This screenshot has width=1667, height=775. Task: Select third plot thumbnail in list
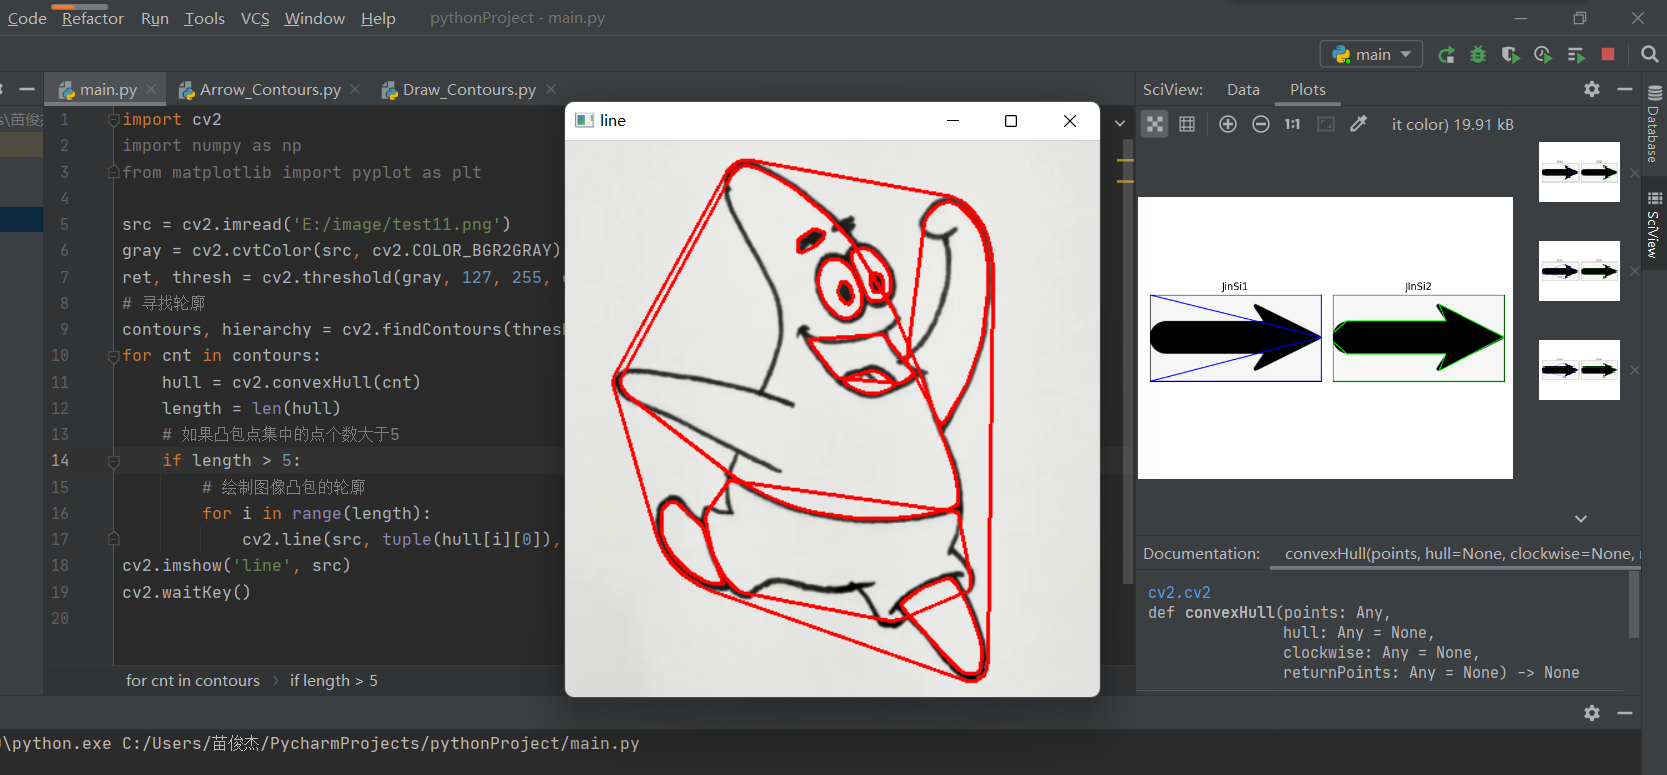coord(1579,370)
